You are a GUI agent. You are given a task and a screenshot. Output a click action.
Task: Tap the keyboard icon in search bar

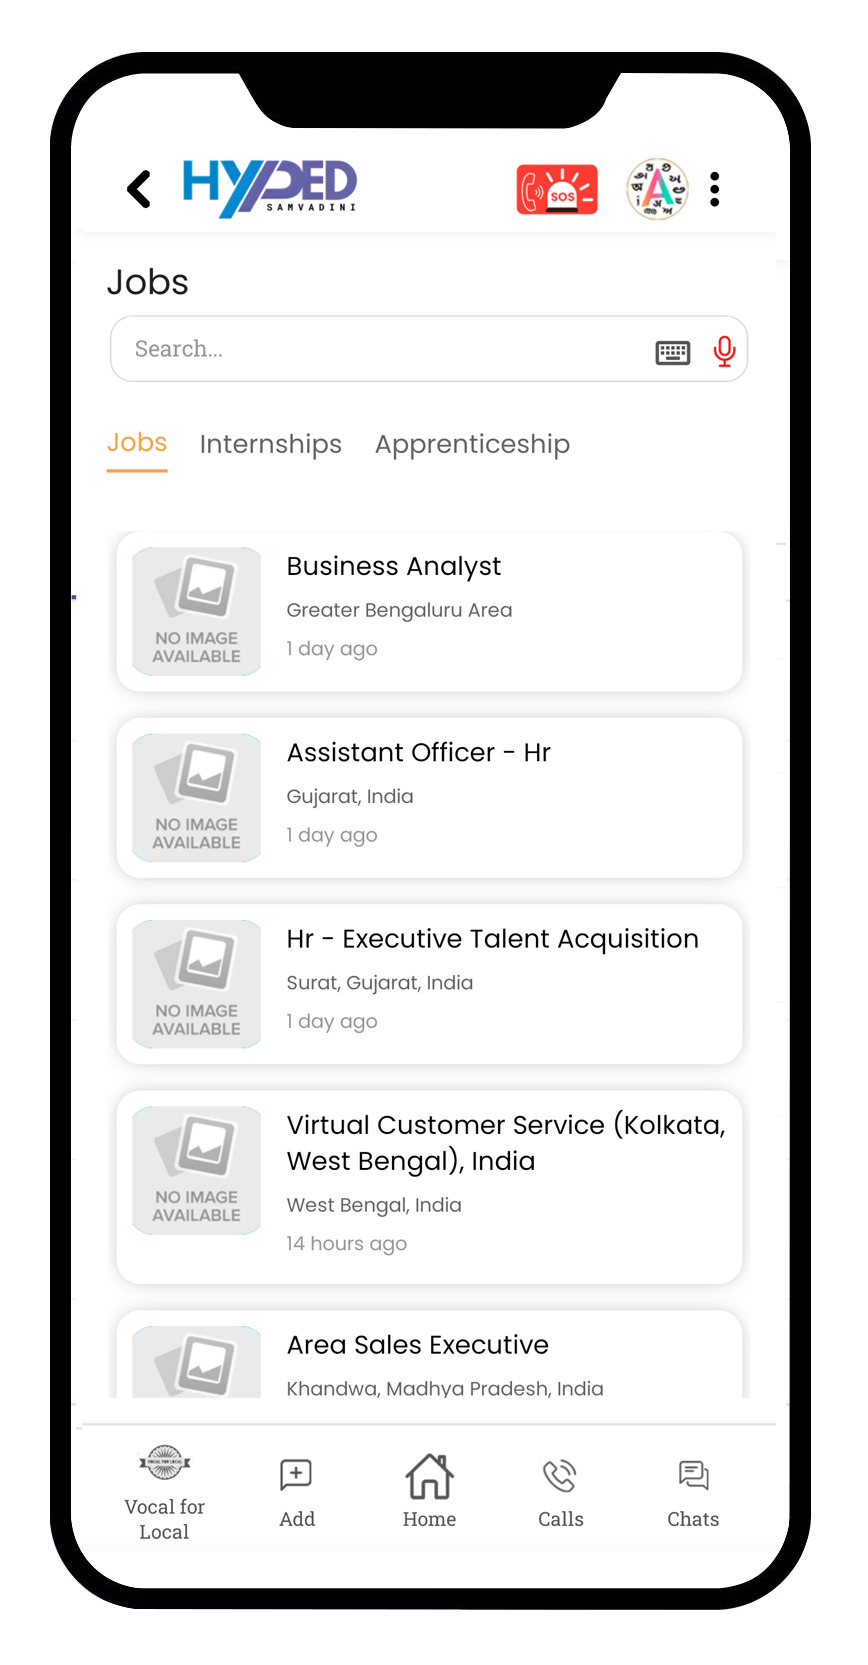672,352
